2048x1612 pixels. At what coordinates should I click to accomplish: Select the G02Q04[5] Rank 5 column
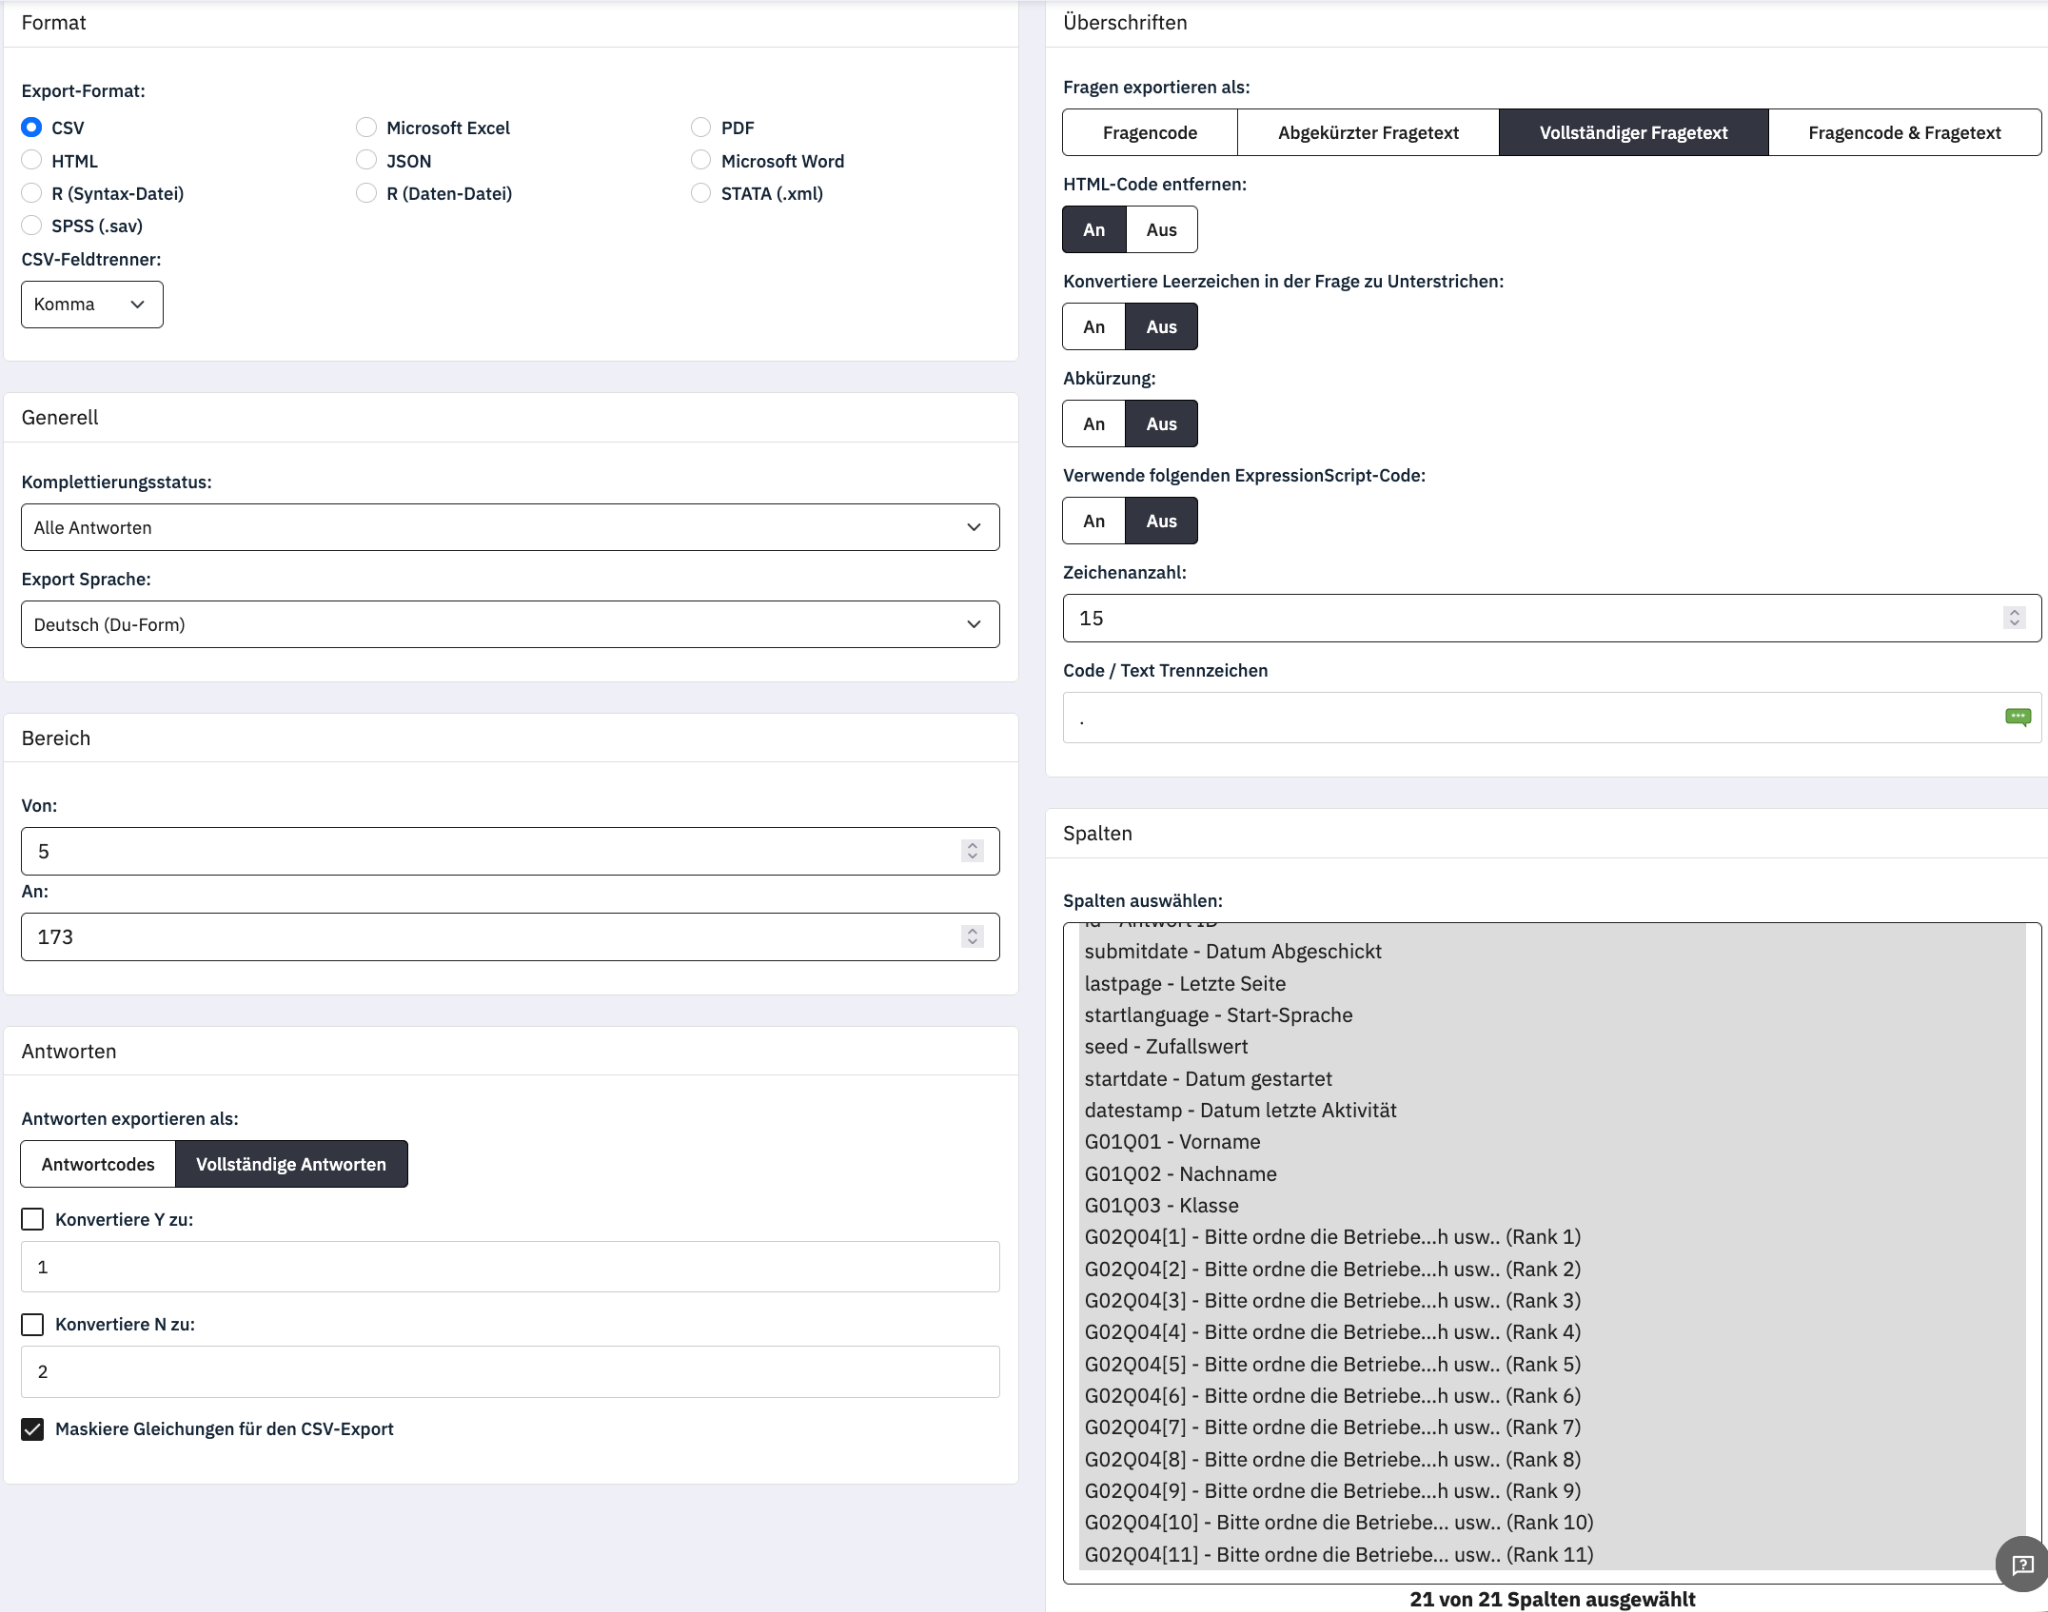pyautogui.click(x=1552, y=1364)
